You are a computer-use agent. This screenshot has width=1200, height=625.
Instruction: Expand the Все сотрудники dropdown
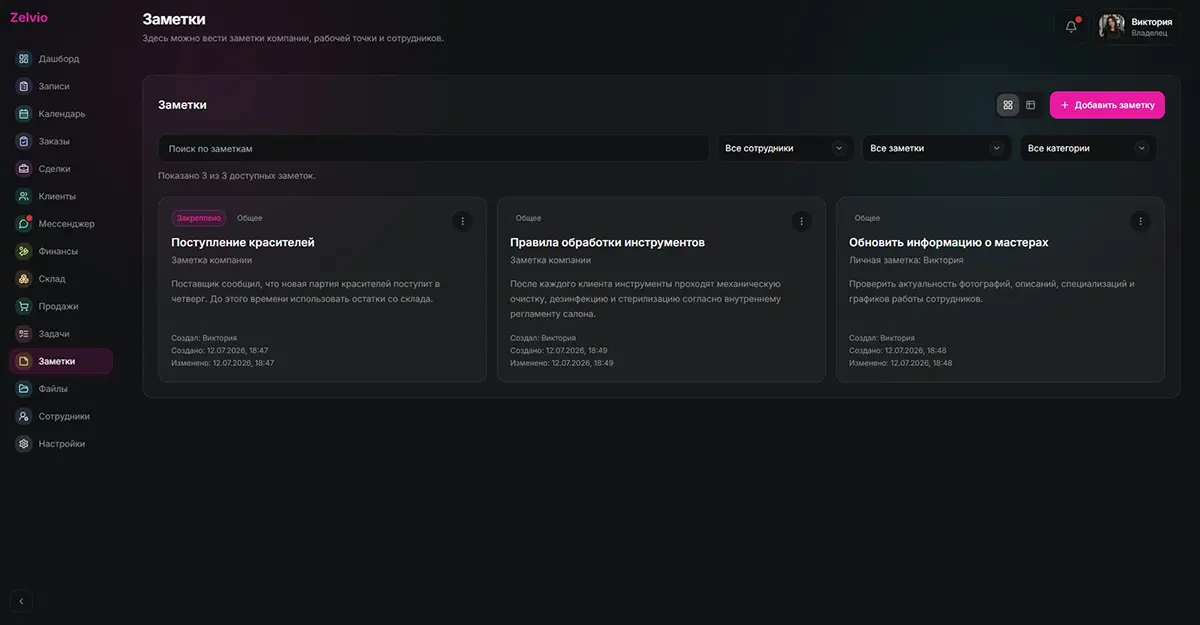(785, 148)
